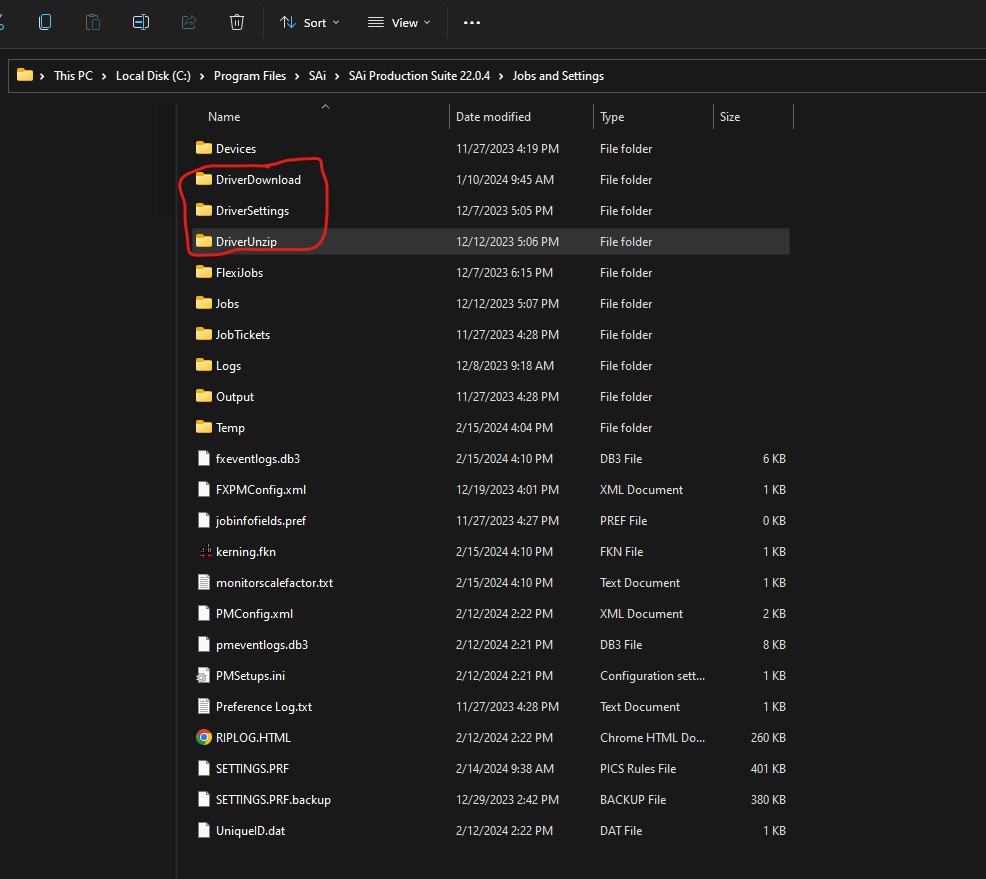Expand chevron after This PC

[x=104, y=76]
